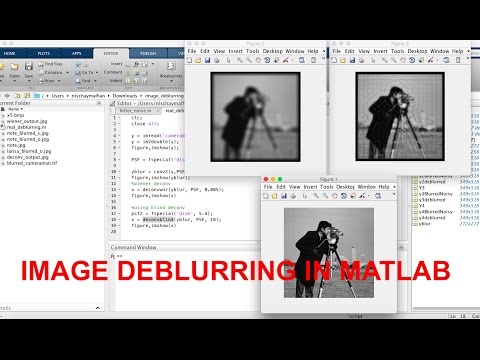480x360 pixels.
Task: Select the PUBLISH ribbon tab
Action: click(148, 53)
